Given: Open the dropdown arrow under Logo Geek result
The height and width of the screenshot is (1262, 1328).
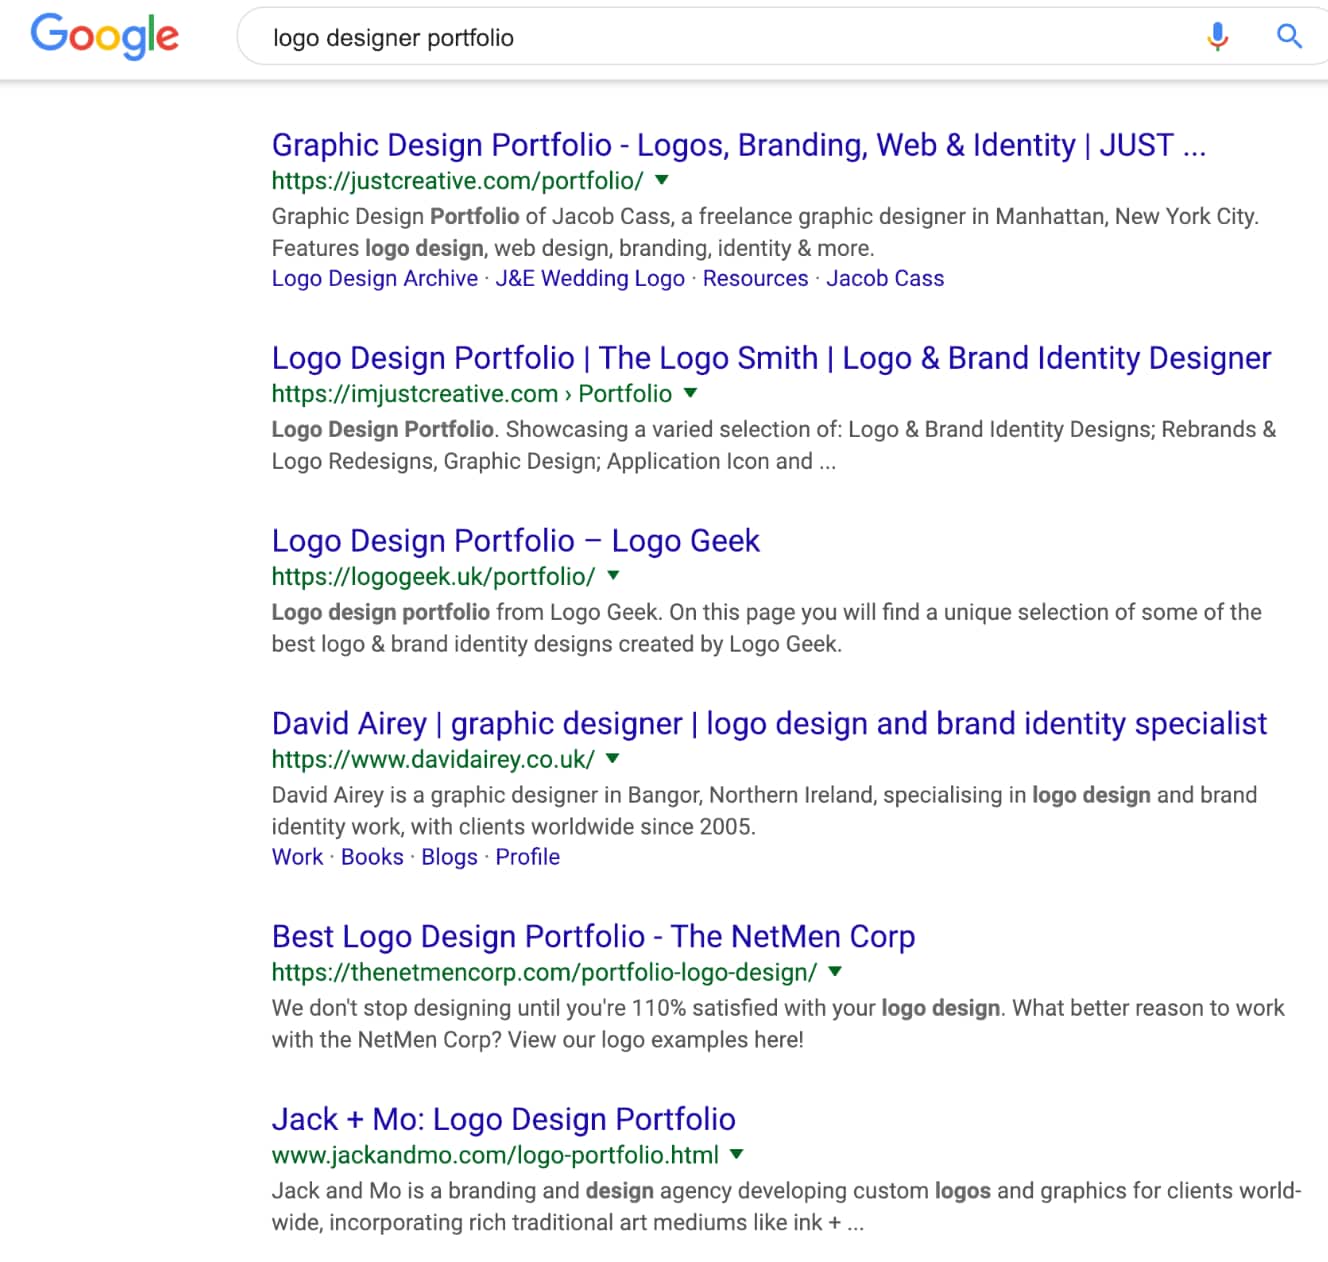Looking at the screenshot, I should [x=612, y=576].
